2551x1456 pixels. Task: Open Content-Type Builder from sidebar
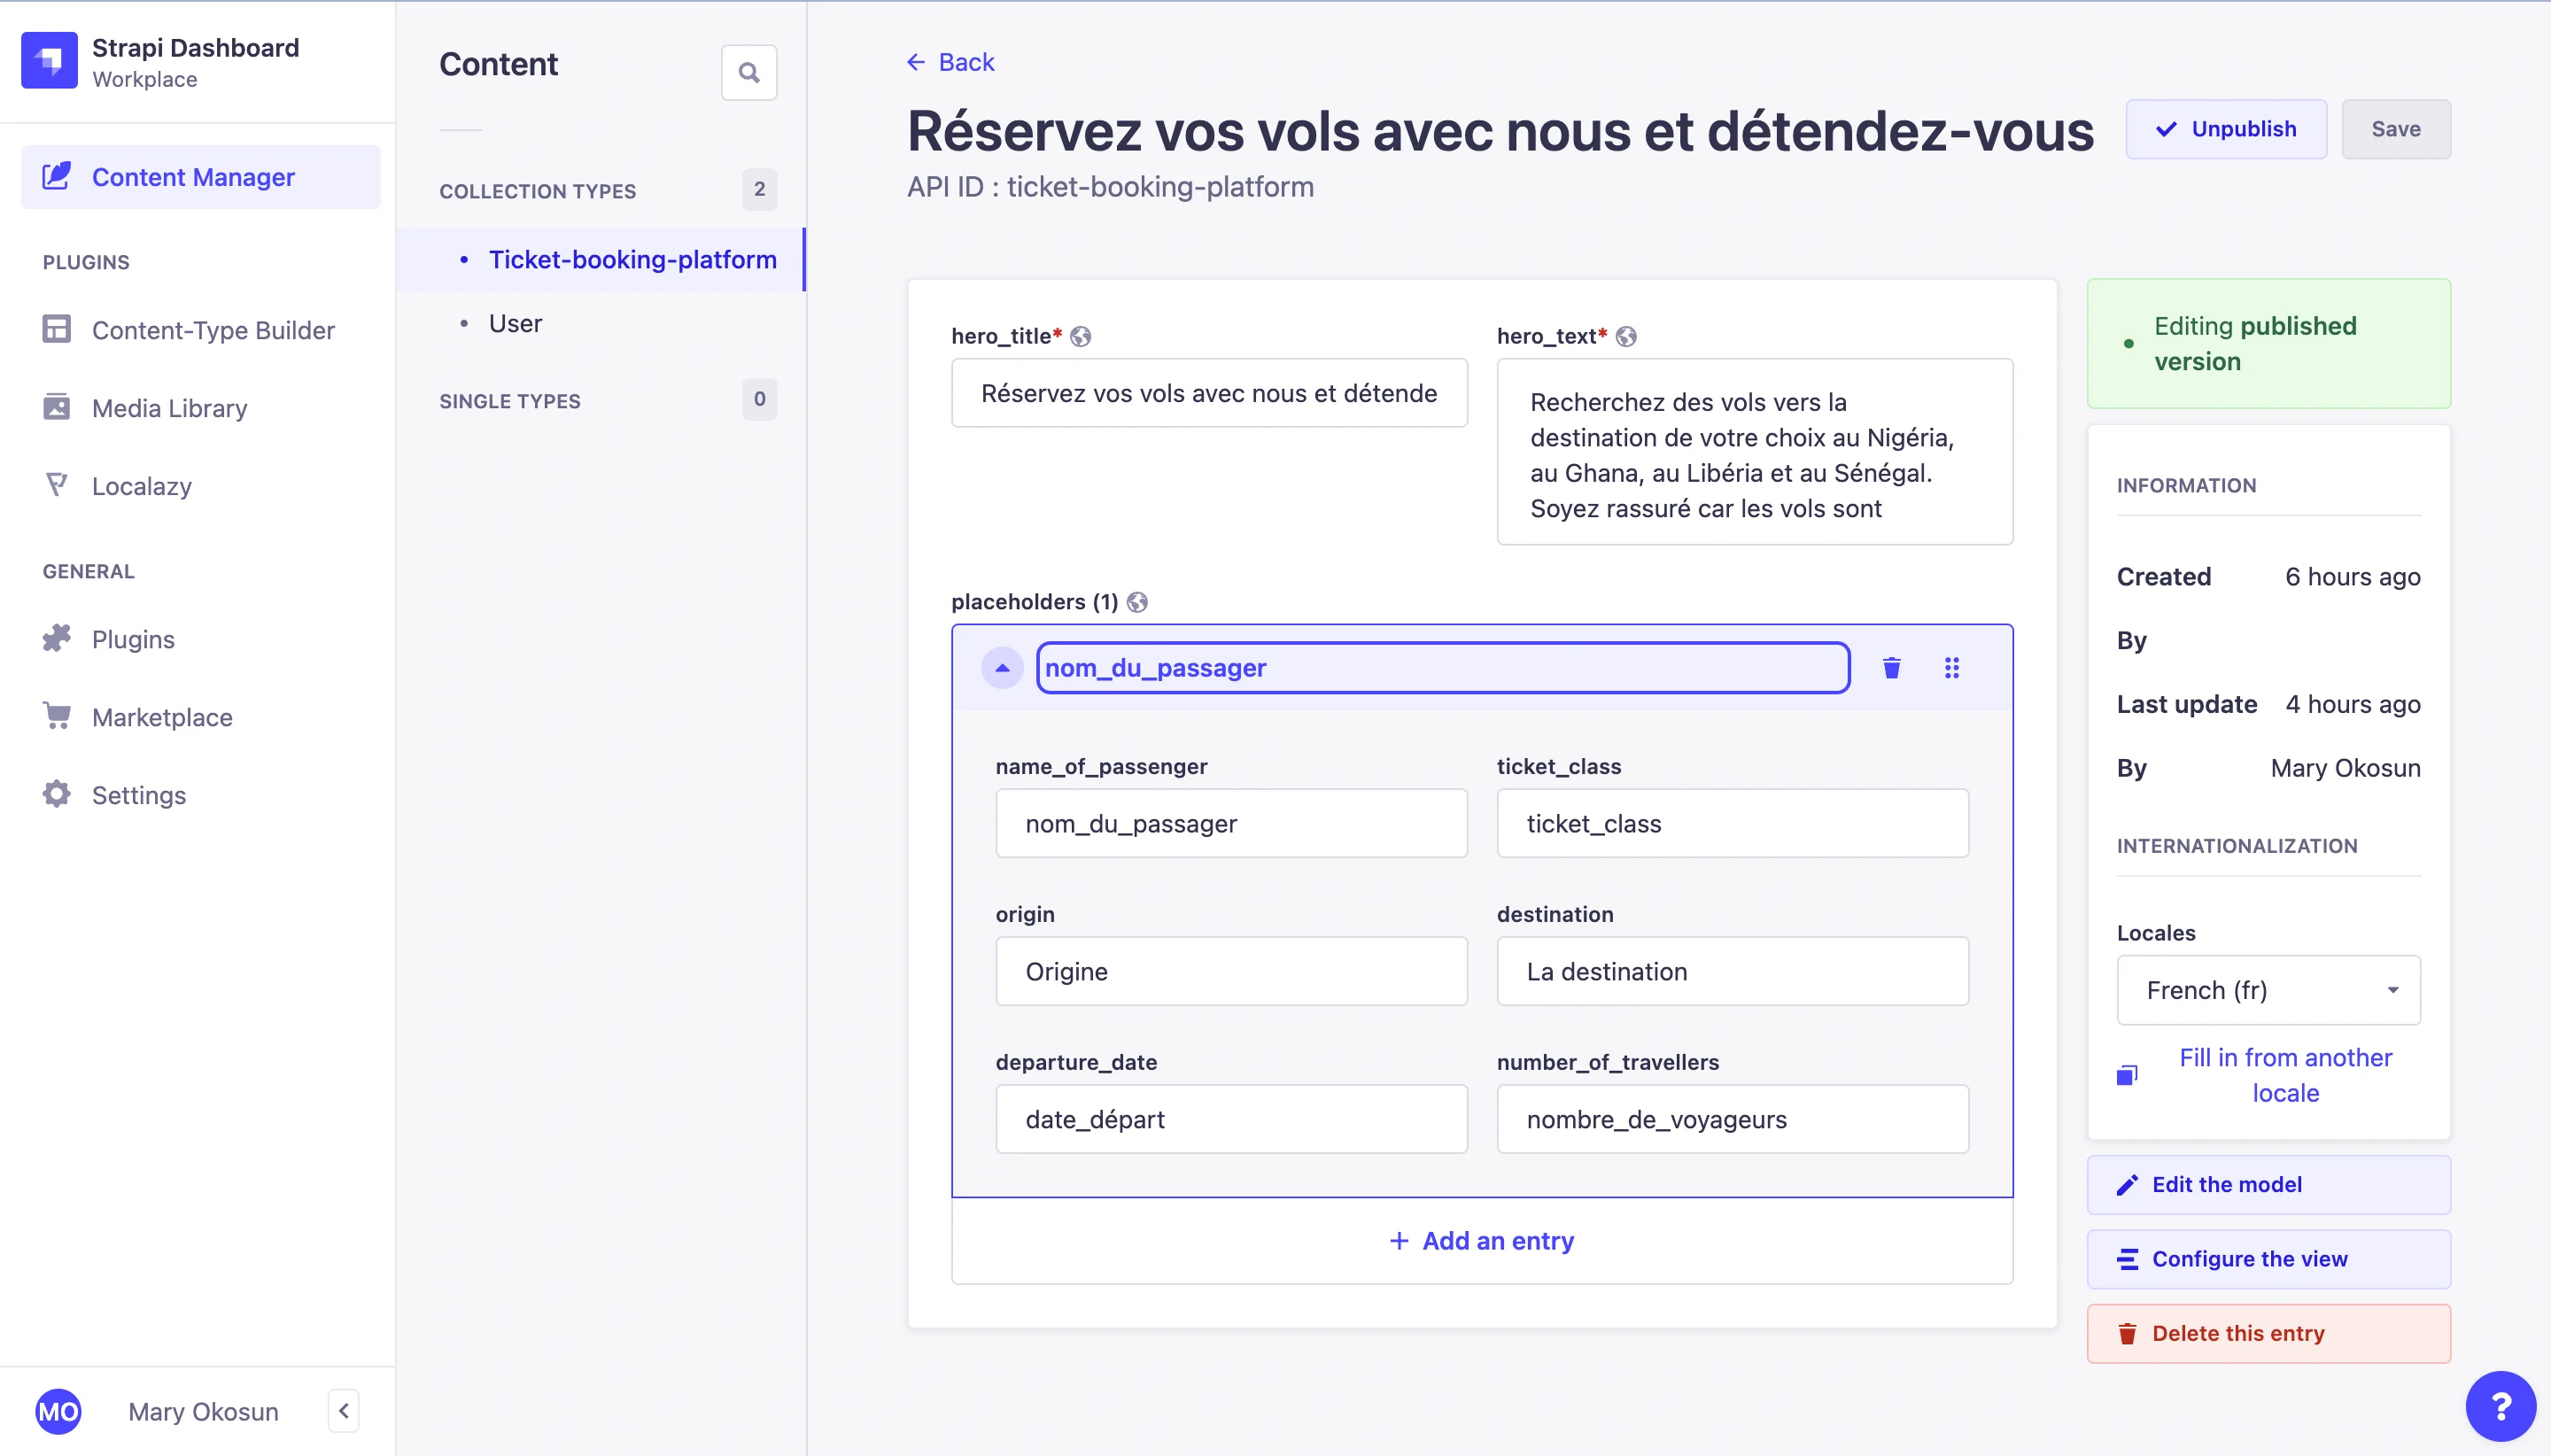(213, 330)
